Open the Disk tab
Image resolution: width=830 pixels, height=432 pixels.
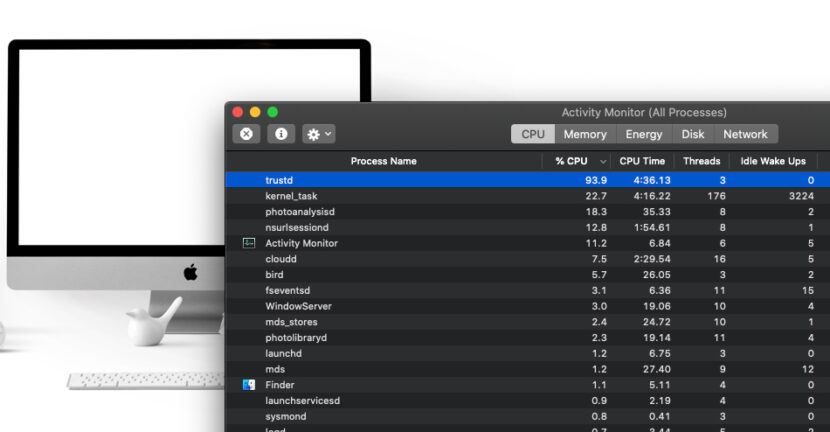coord(693,134)
